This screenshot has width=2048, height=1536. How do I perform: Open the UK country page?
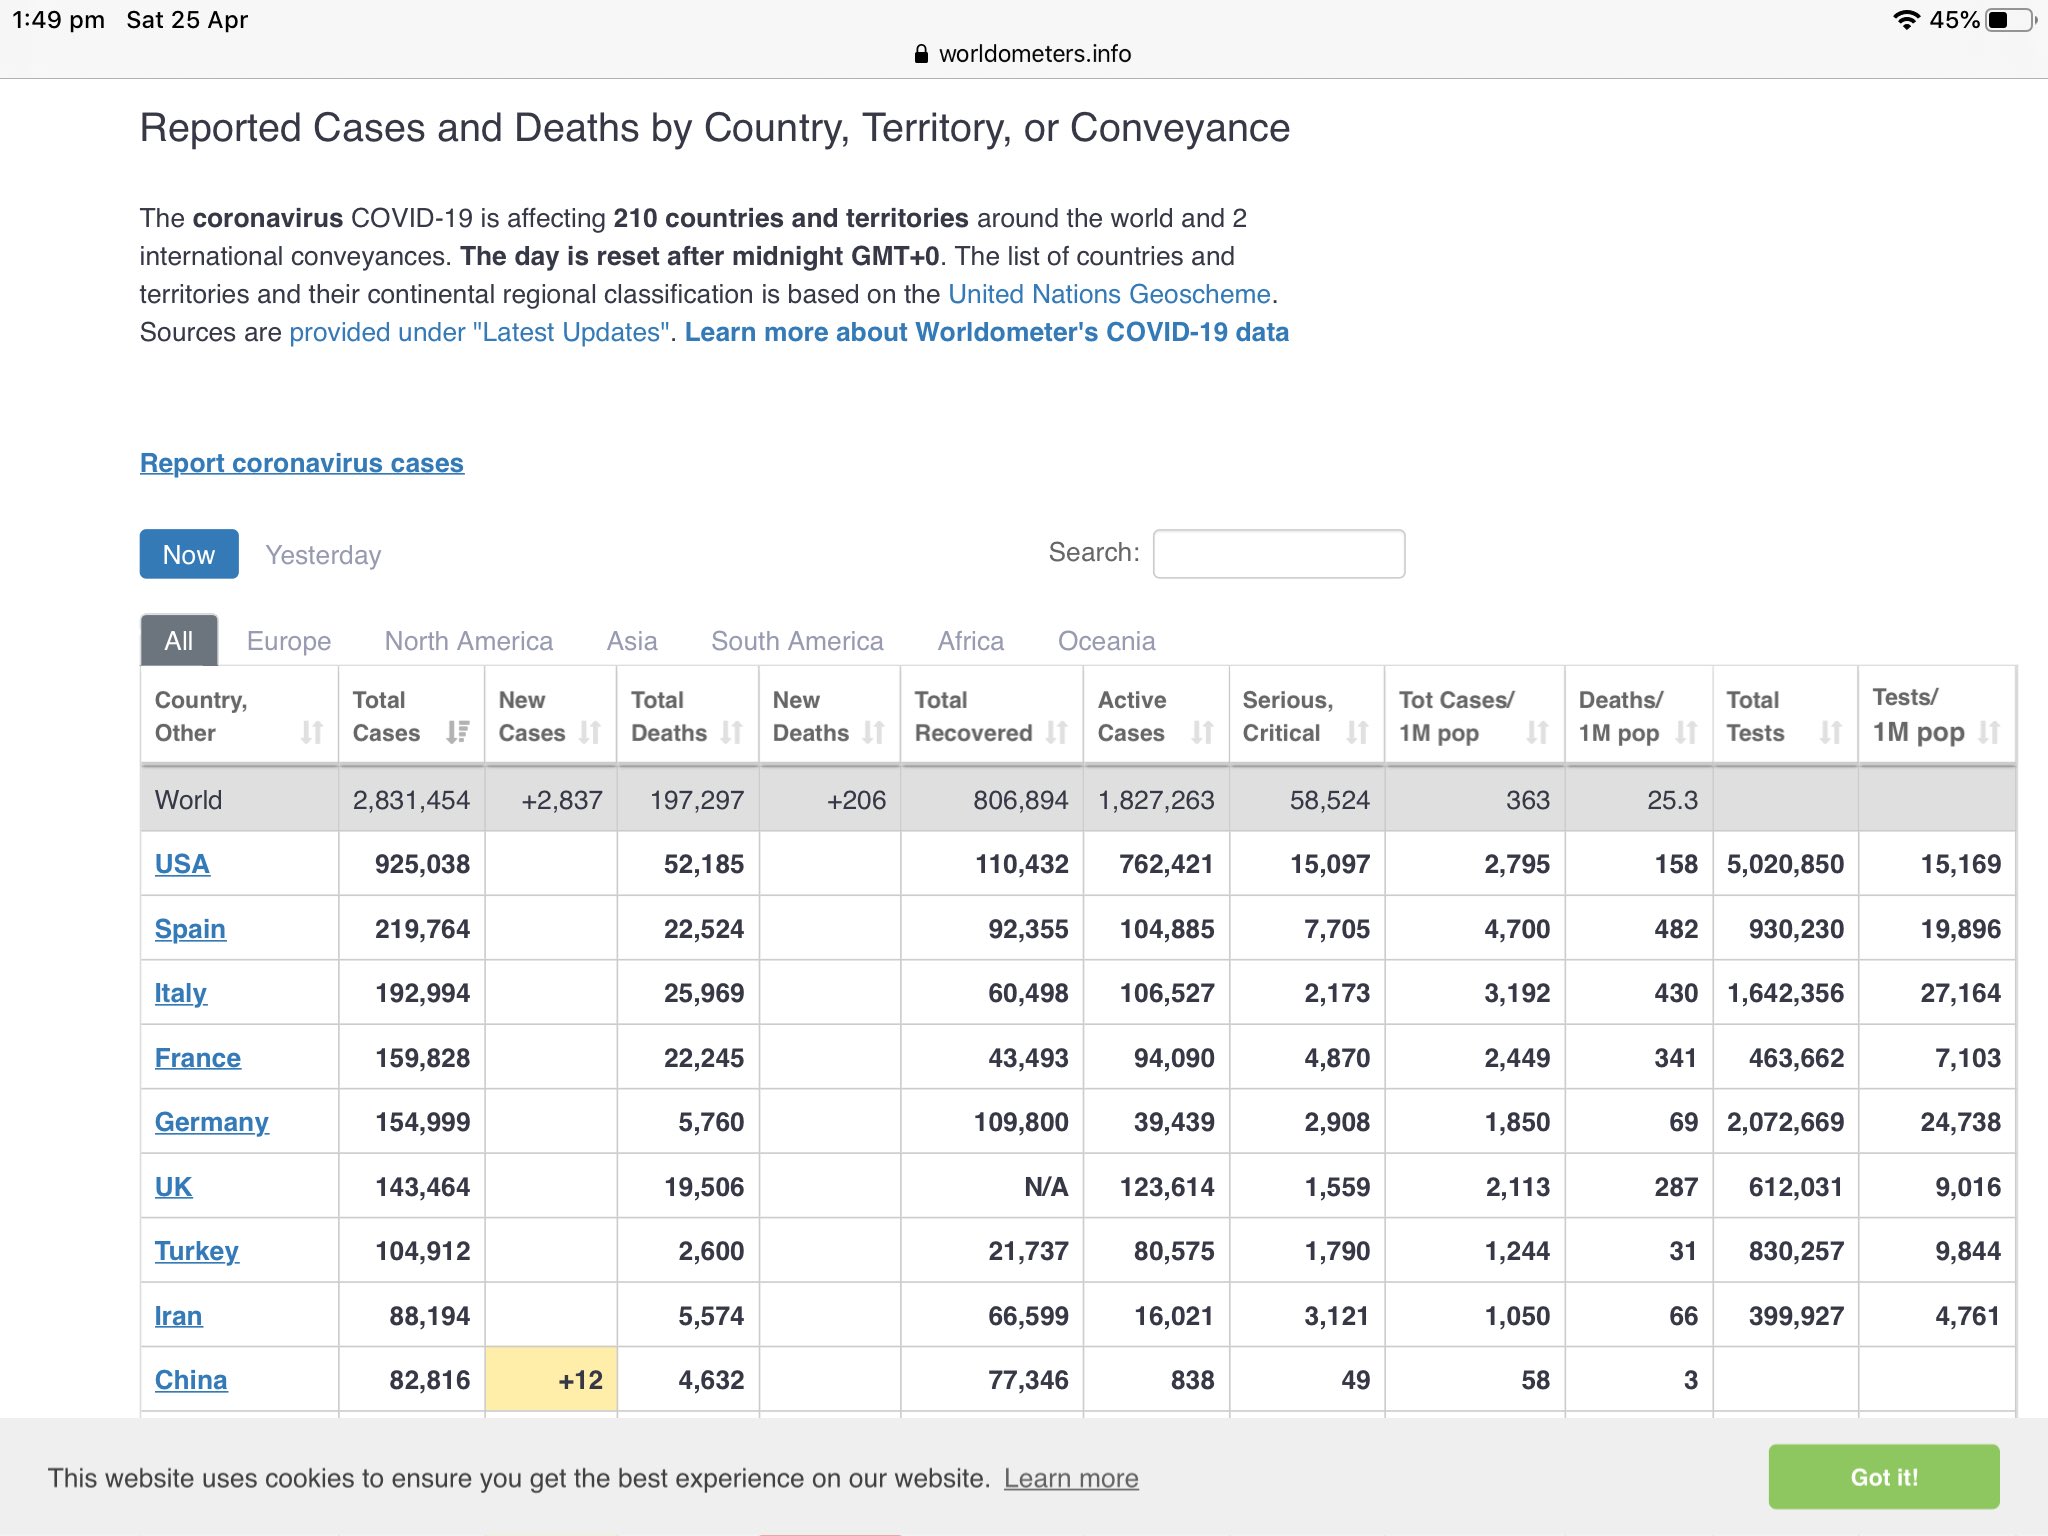[173, 1187]
